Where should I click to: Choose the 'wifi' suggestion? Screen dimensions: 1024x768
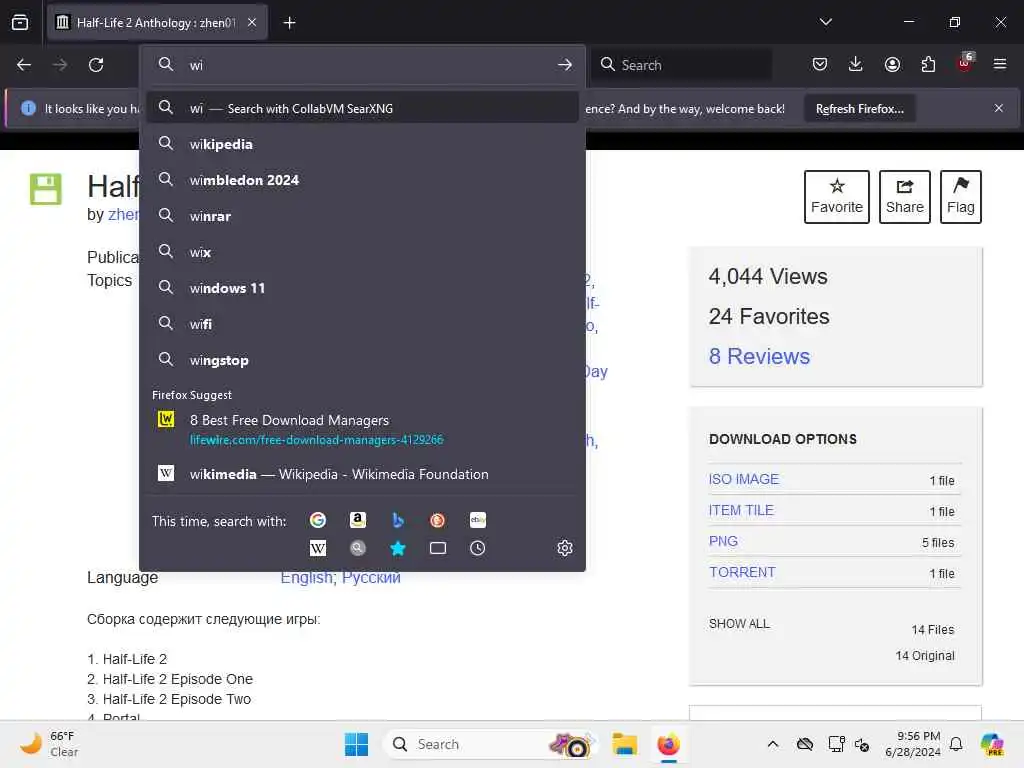[x=362, y=324]
